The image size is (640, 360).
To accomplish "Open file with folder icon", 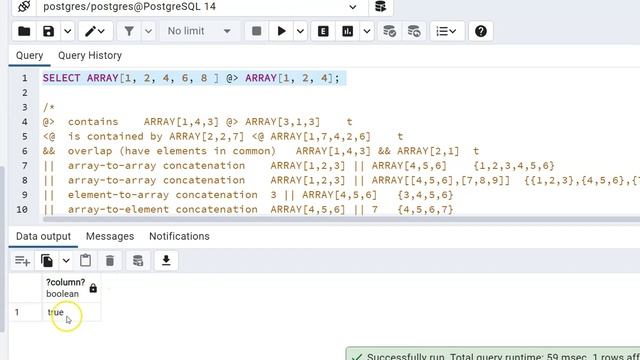I will tap(24, 31).
